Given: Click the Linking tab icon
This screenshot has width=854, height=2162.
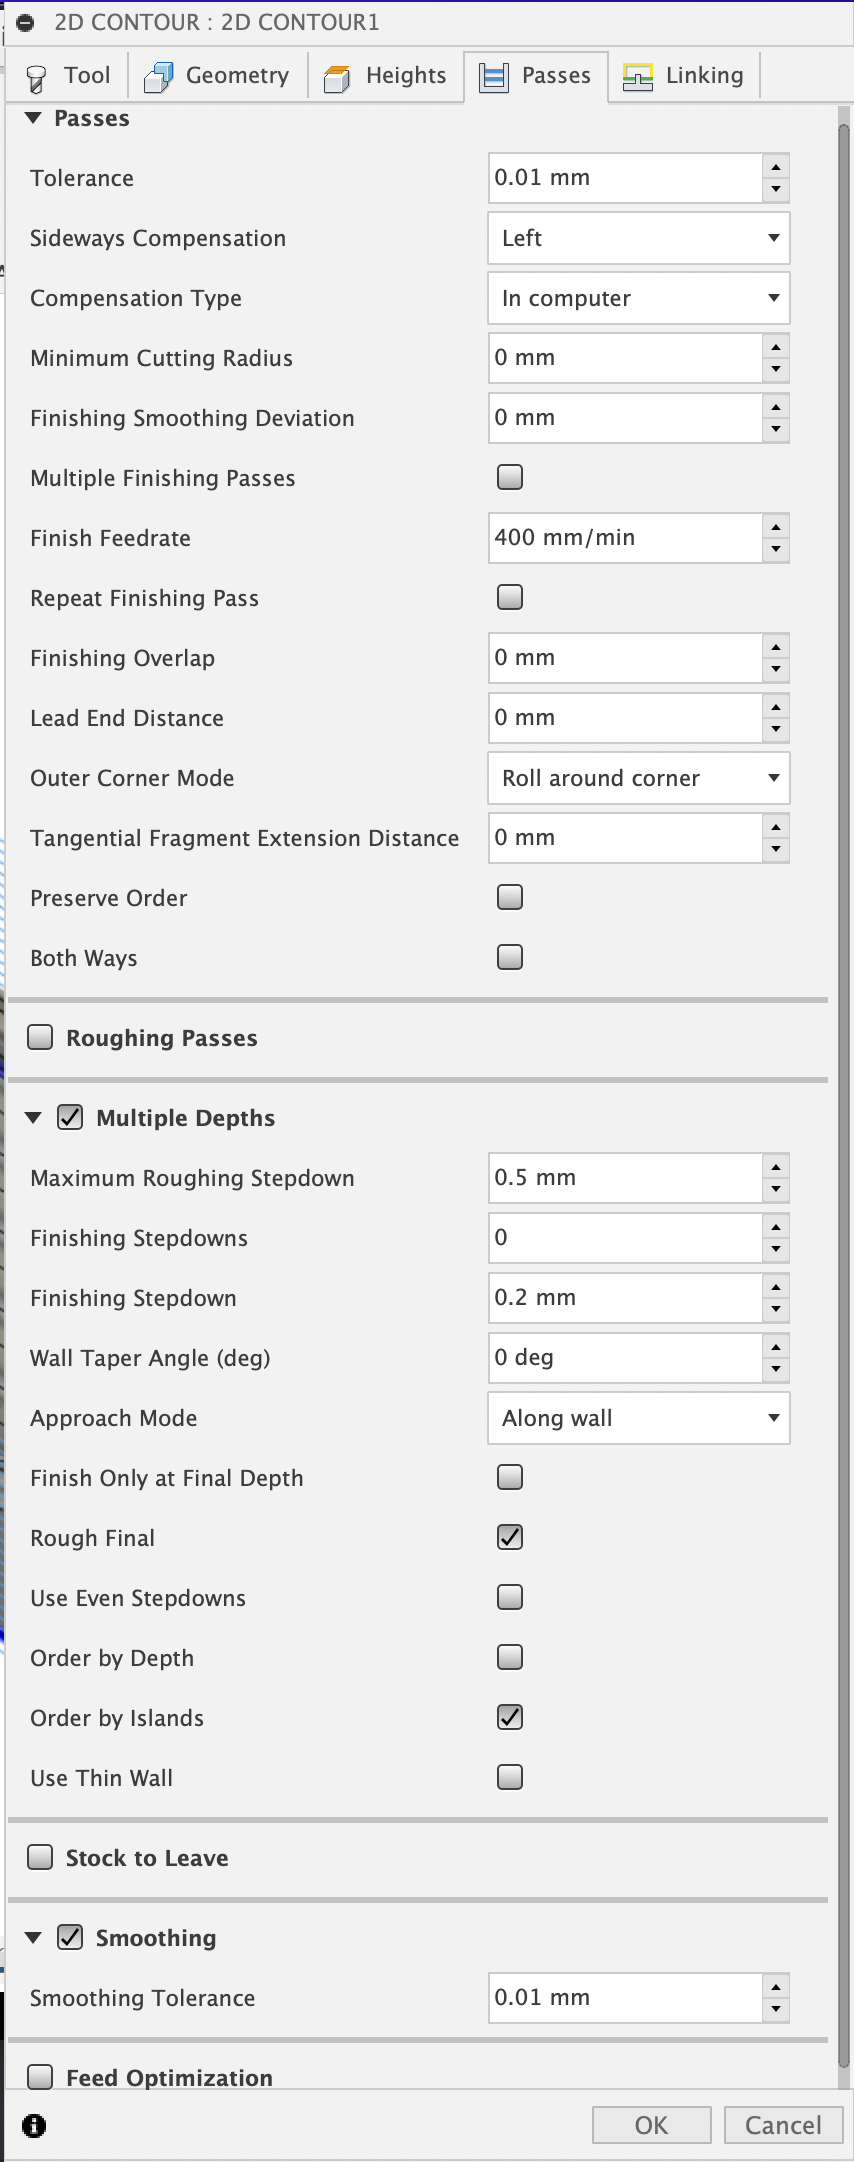Looking at the screenshot, I should 638,77.
